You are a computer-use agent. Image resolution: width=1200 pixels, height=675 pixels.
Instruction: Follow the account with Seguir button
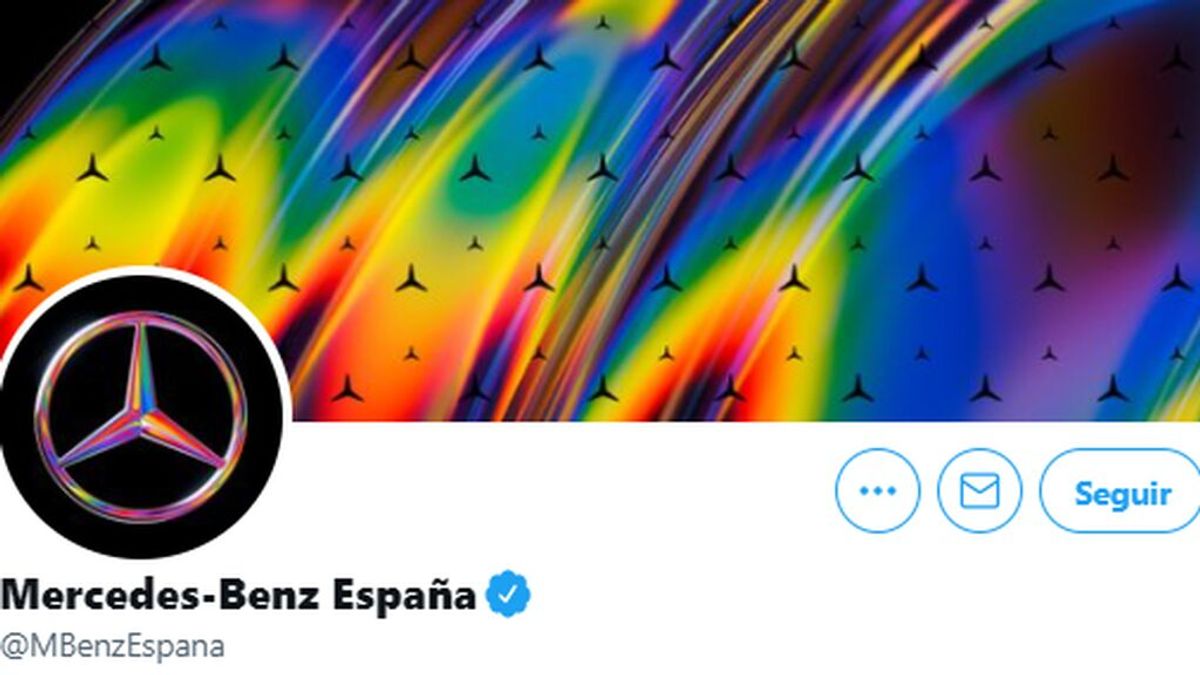click(1120, 491)
